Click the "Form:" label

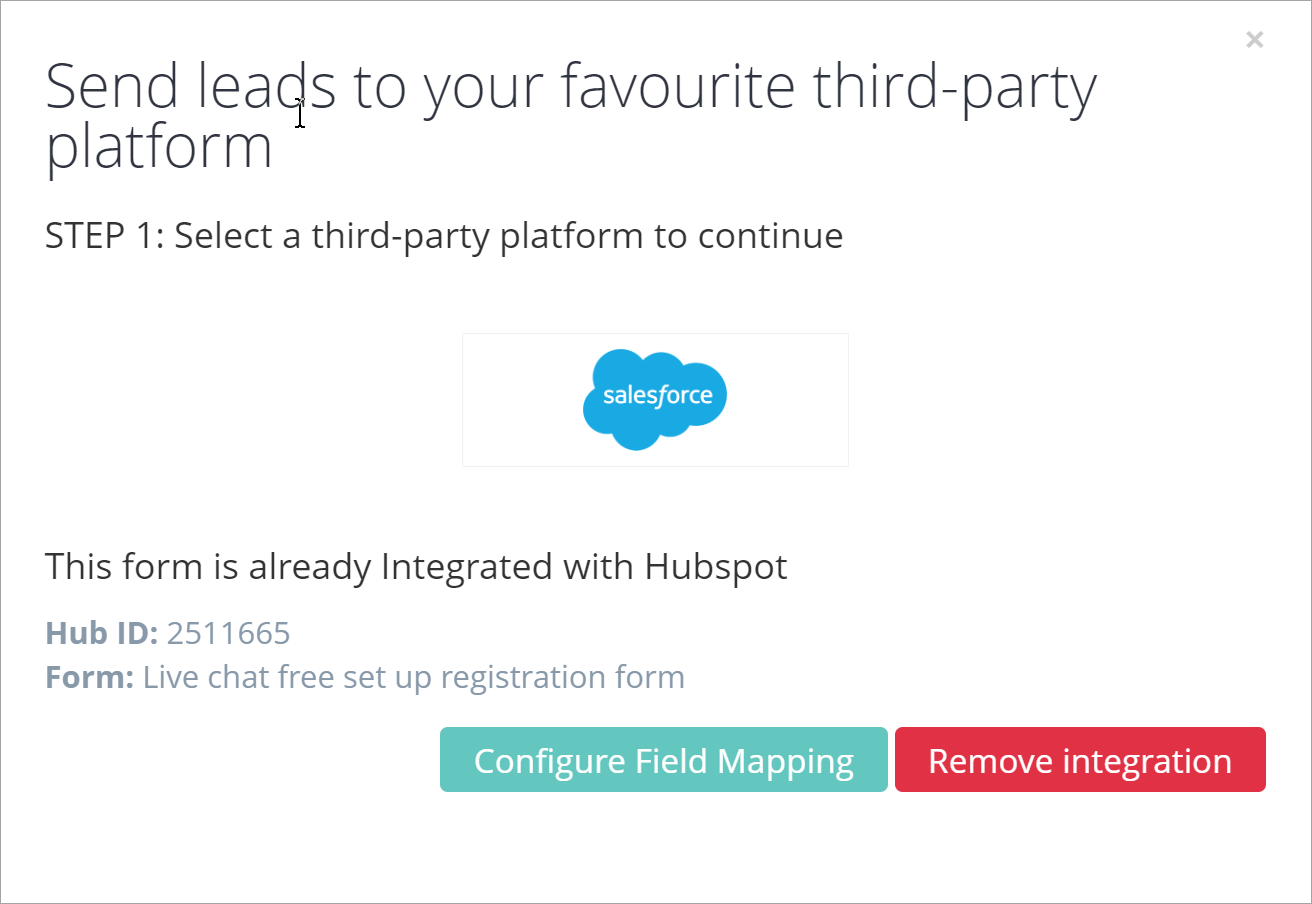tap(89, 677)
